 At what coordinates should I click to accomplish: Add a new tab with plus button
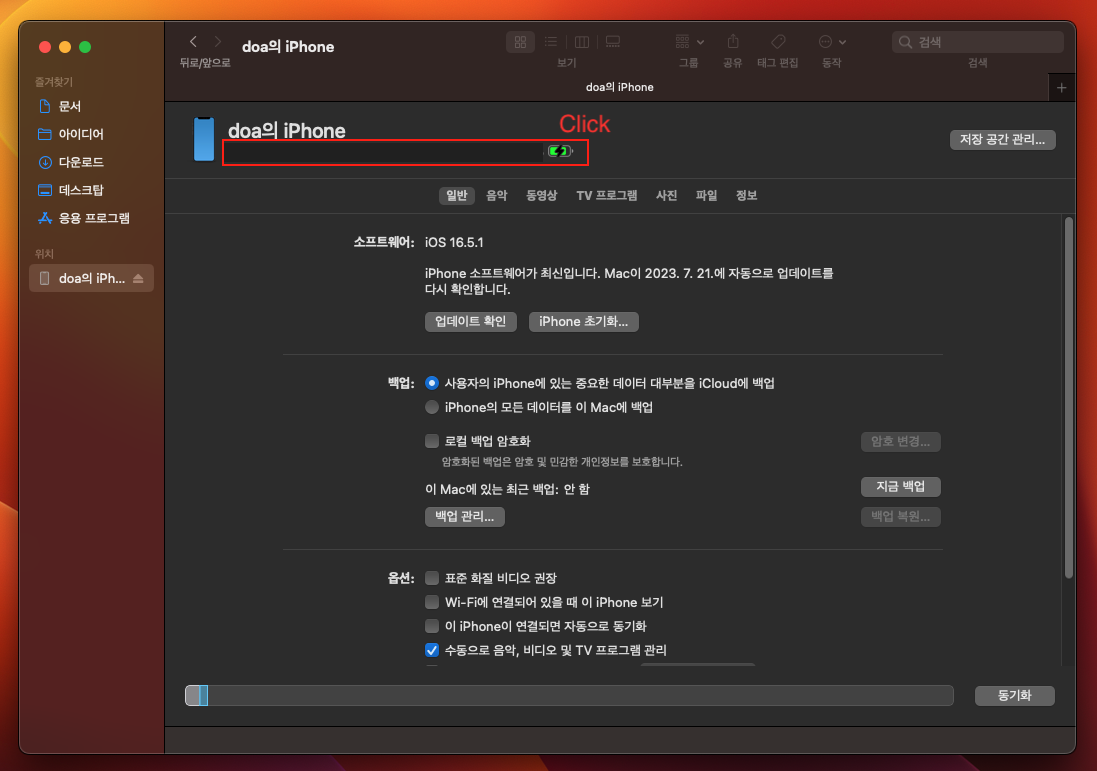click(x=1061, y=88)
